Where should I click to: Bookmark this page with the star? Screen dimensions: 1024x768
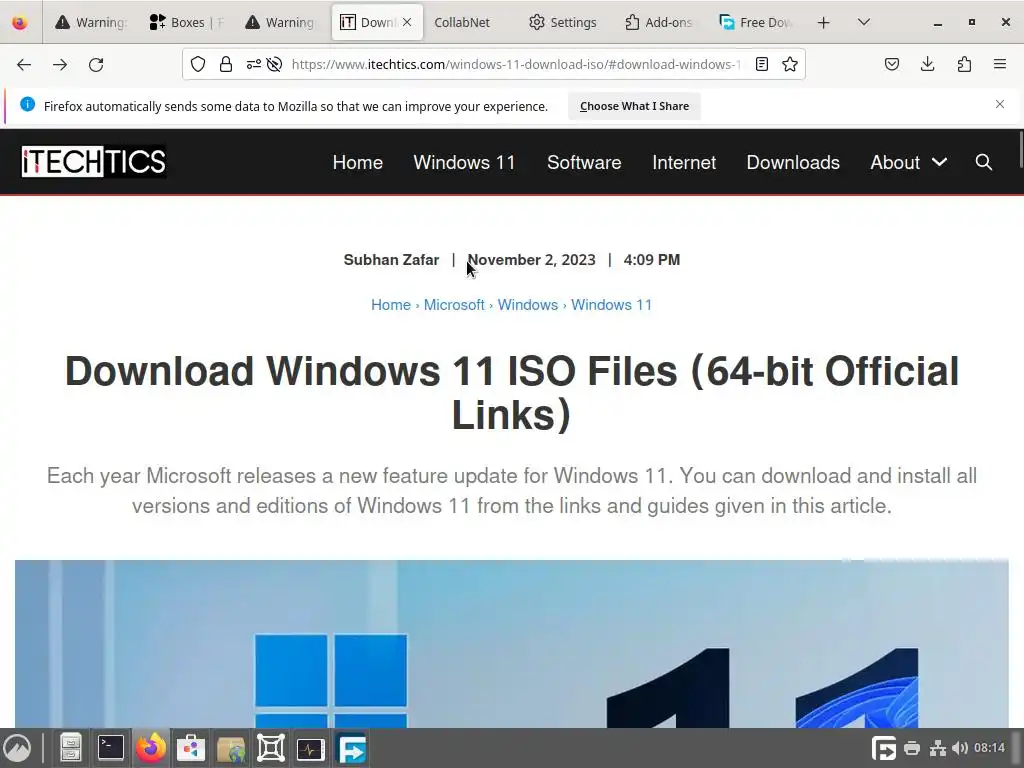(x=790, y=64)
